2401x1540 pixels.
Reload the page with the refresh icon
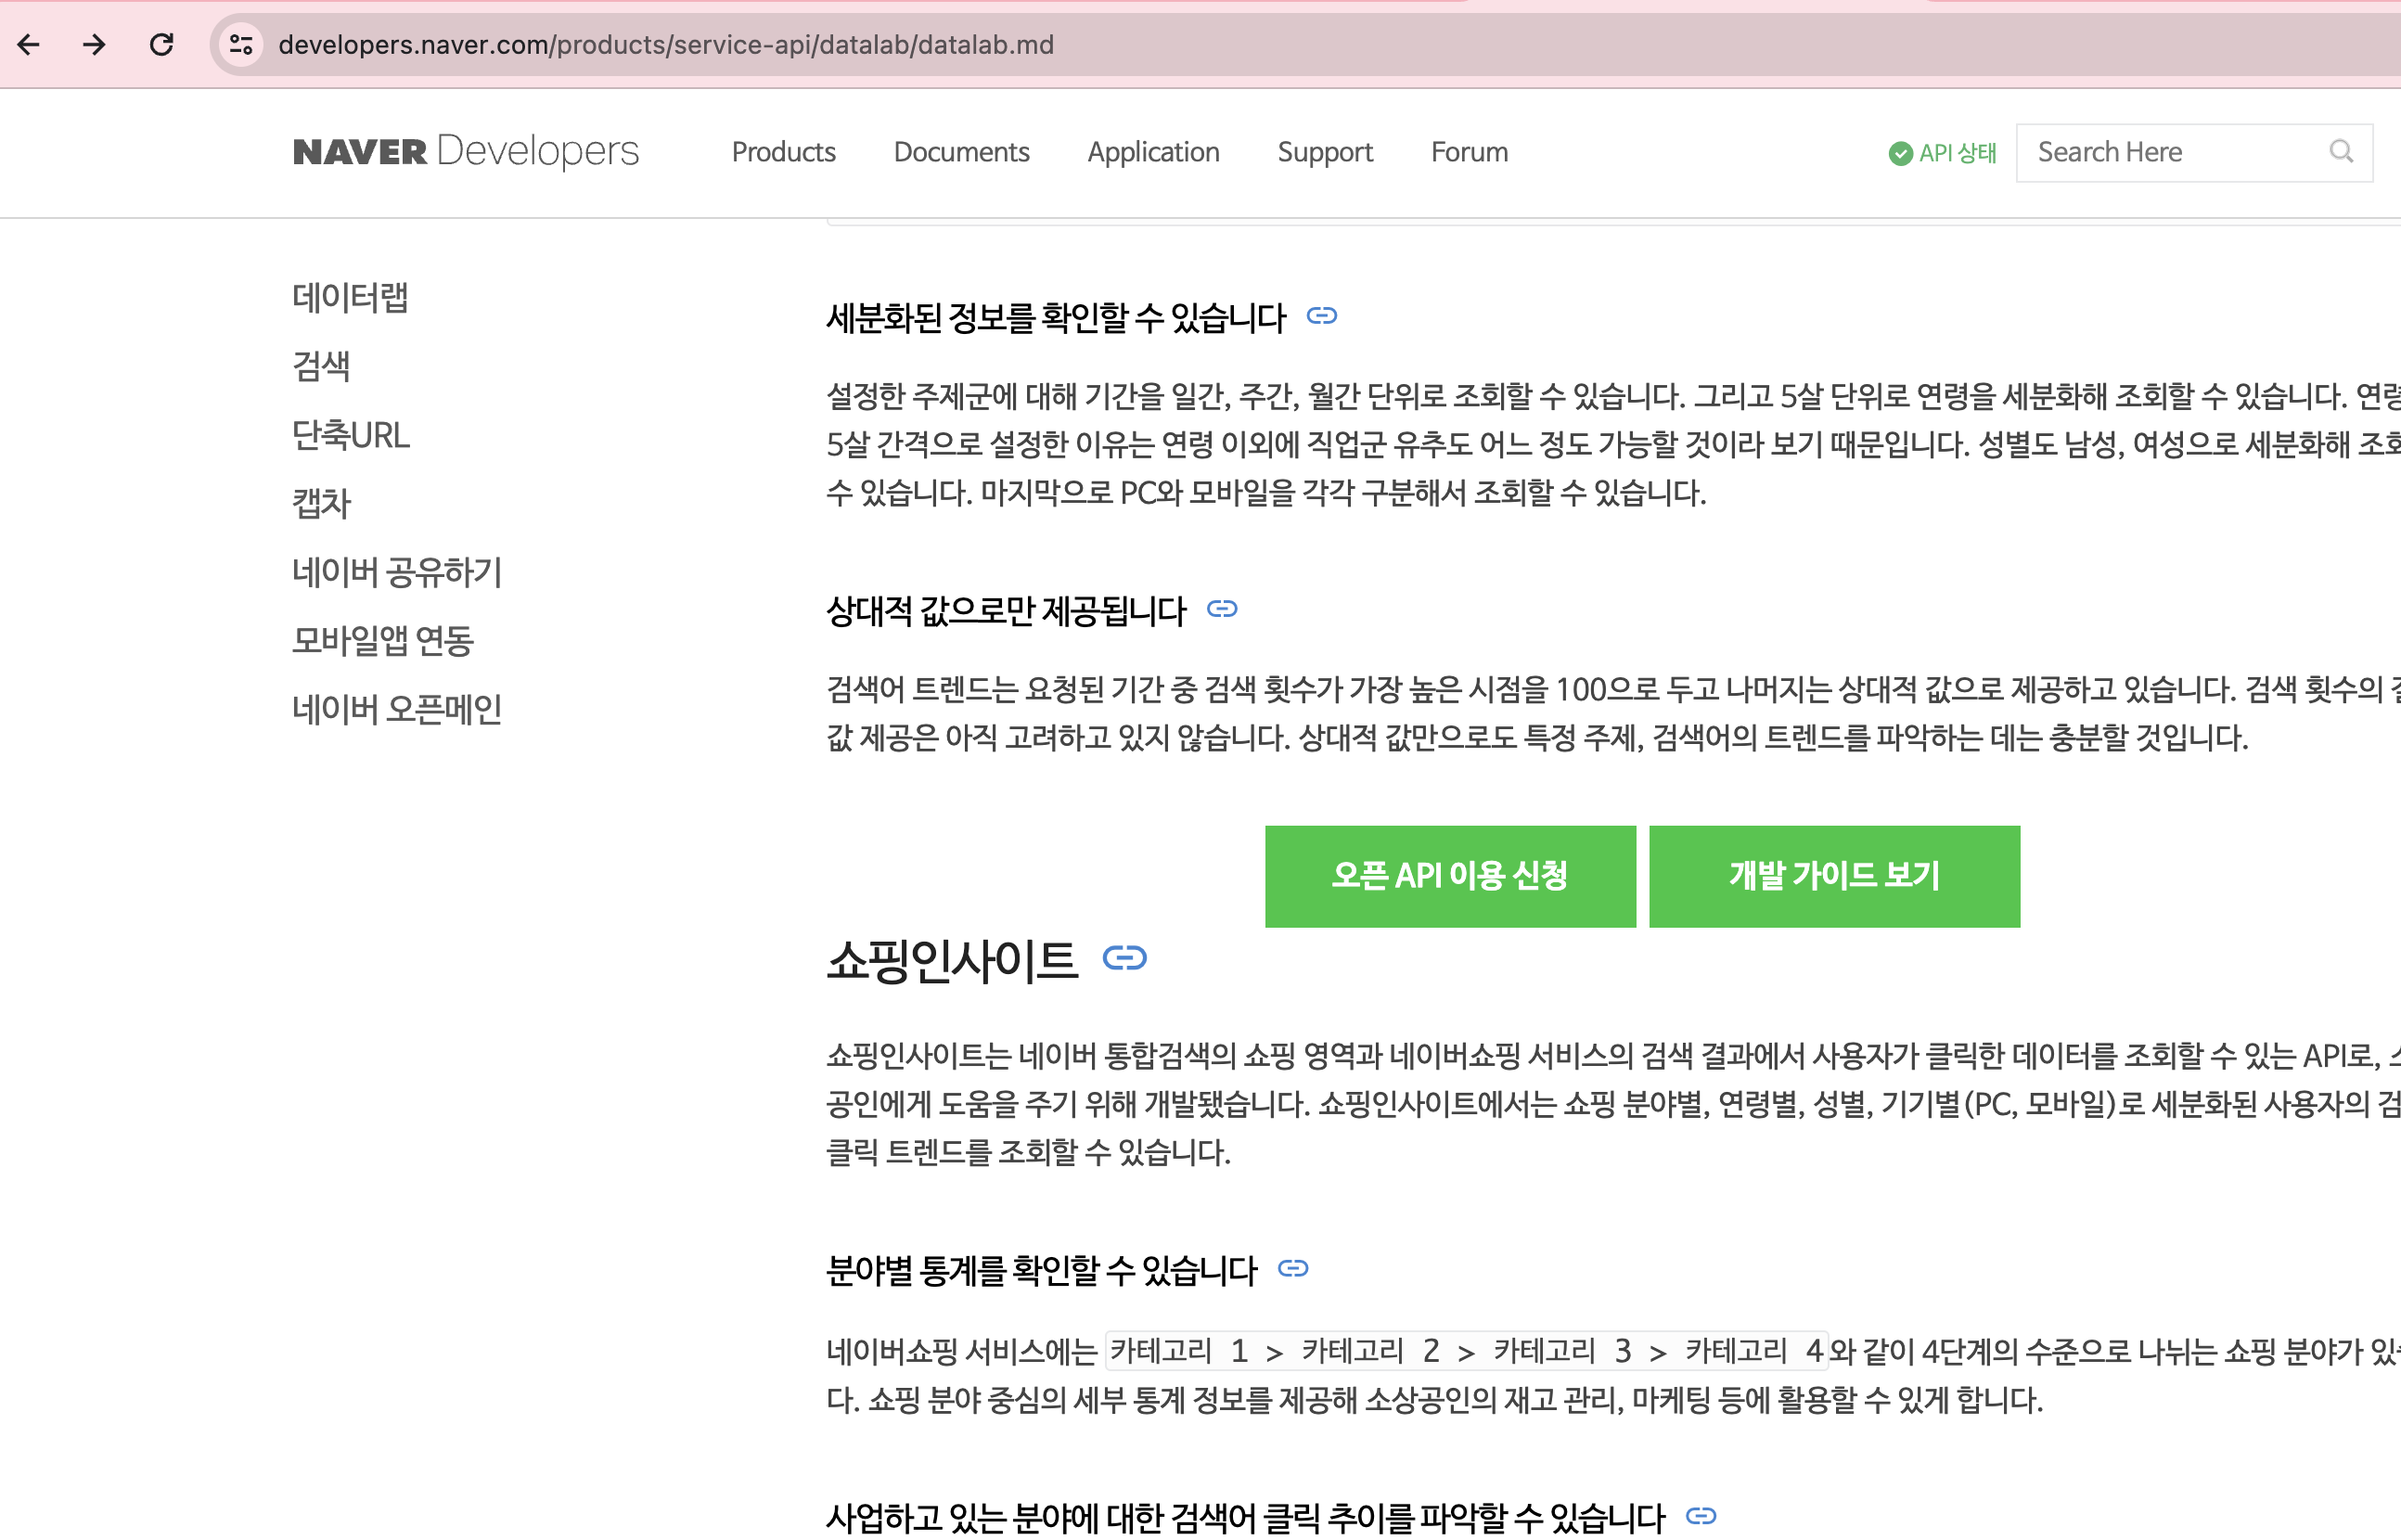161,44
